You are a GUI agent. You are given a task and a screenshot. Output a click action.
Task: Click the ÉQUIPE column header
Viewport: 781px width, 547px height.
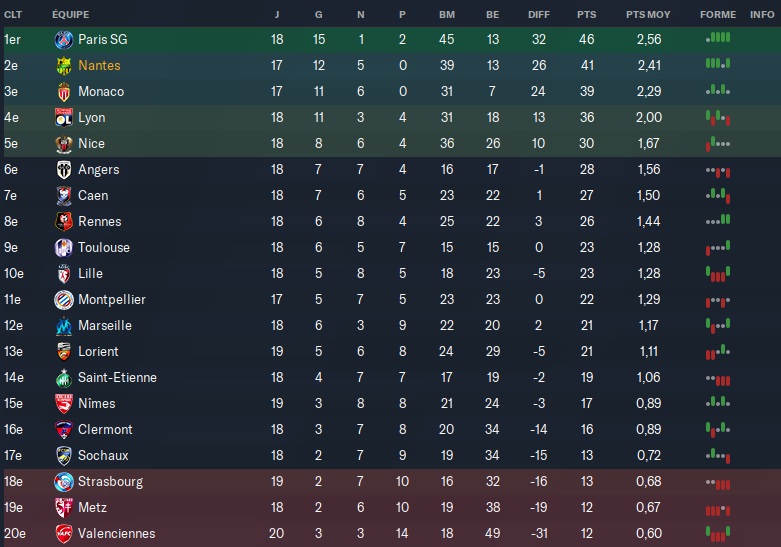(x=71, y=15)
